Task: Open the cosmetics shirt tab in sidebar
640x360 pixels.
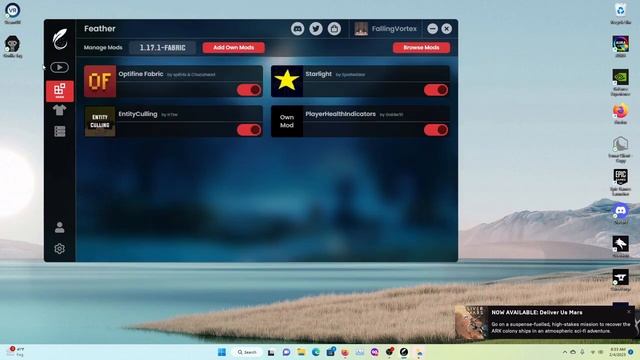Action: pyautogui.click(x=60, y=110)
